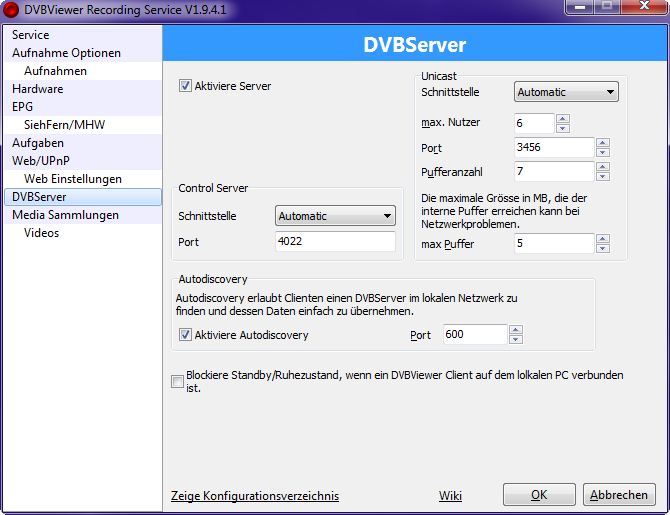
Task: Open Unicast Schnittstelle dropdown
Action: pyautogui.click(x=566, y=92)
